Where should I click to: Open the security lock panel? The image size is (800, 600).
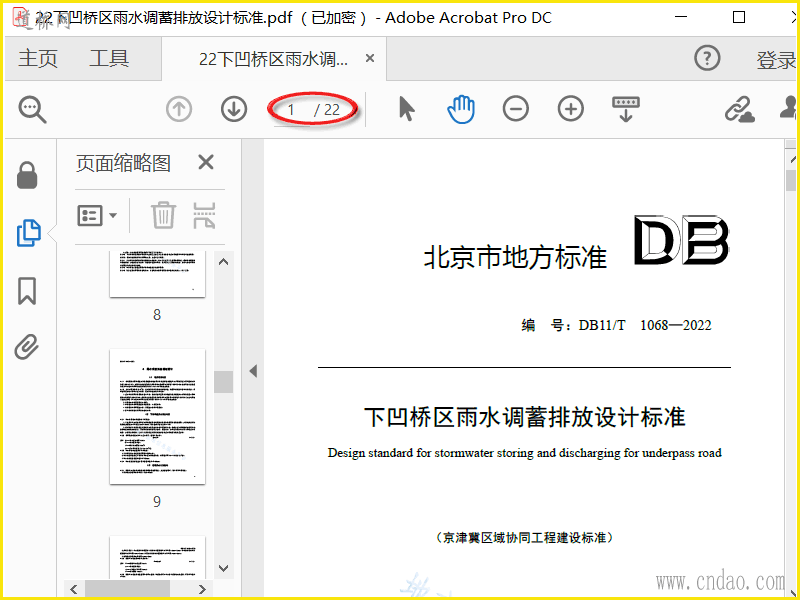click(x=27, y=176)
